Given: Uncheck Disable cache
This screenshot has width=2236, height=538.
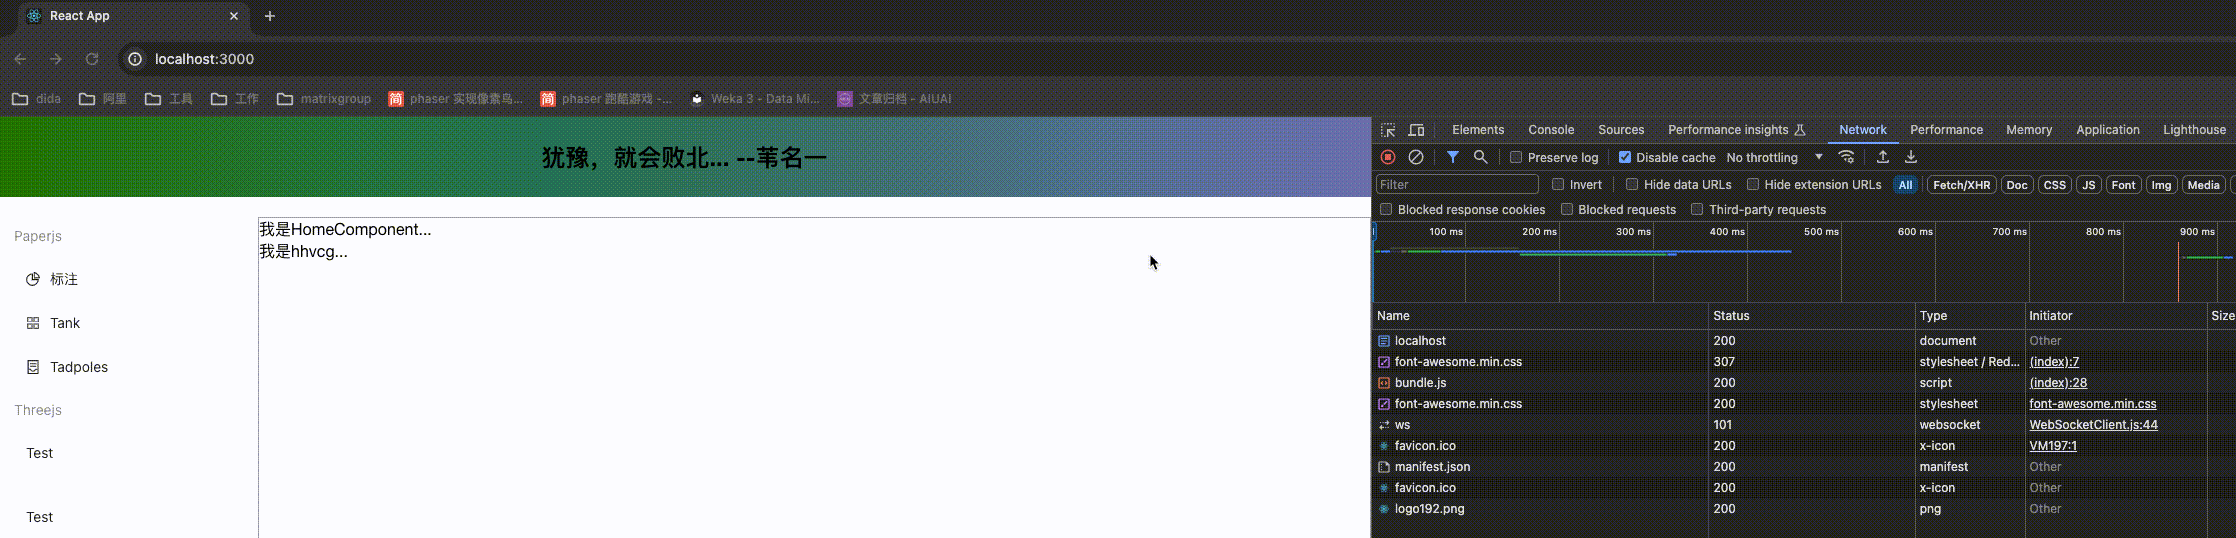Looking at the screenshot, I should pyautogui.click(x=1625, y=158).
